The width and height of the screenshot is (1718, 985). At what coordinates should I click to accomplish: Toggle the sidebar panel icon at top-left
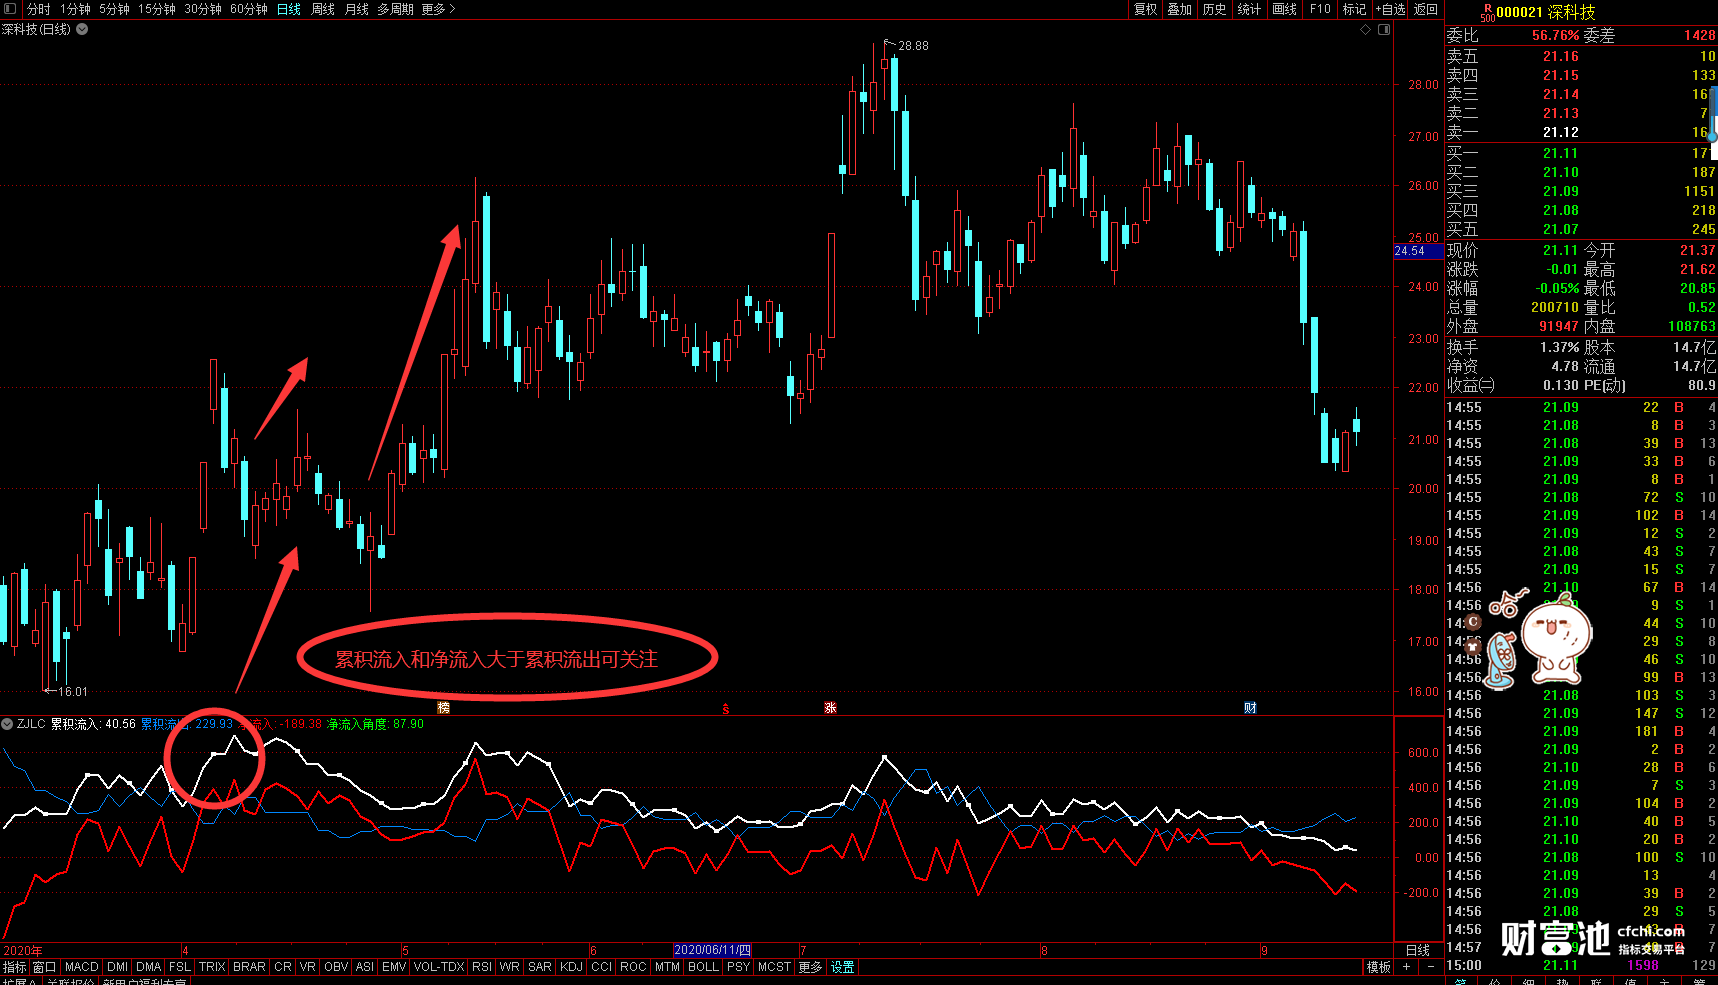(10, 9)
